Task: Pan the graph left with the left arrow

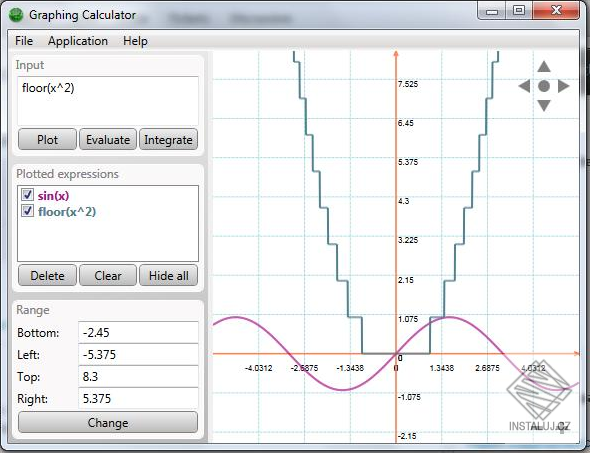Action: (x=524, y=86)
